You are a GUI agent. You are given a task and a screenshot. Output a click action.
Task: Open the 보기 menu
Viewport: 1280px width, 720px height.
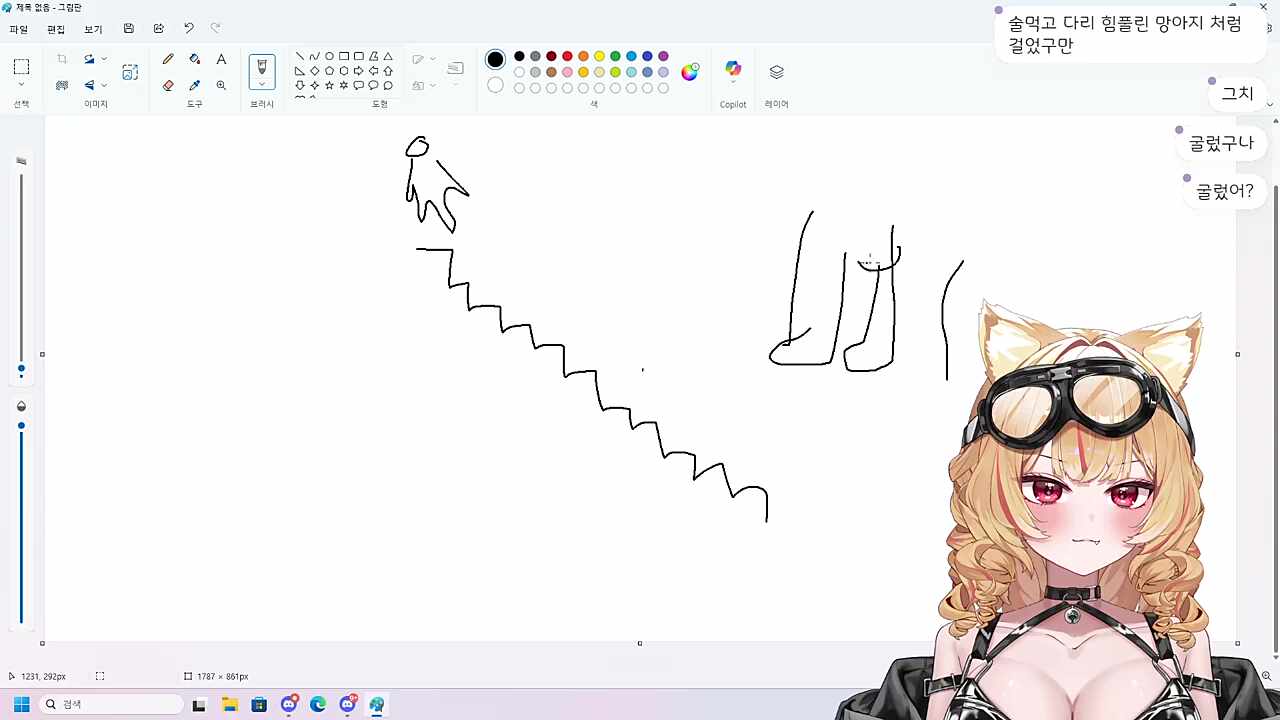pos(93,30)
